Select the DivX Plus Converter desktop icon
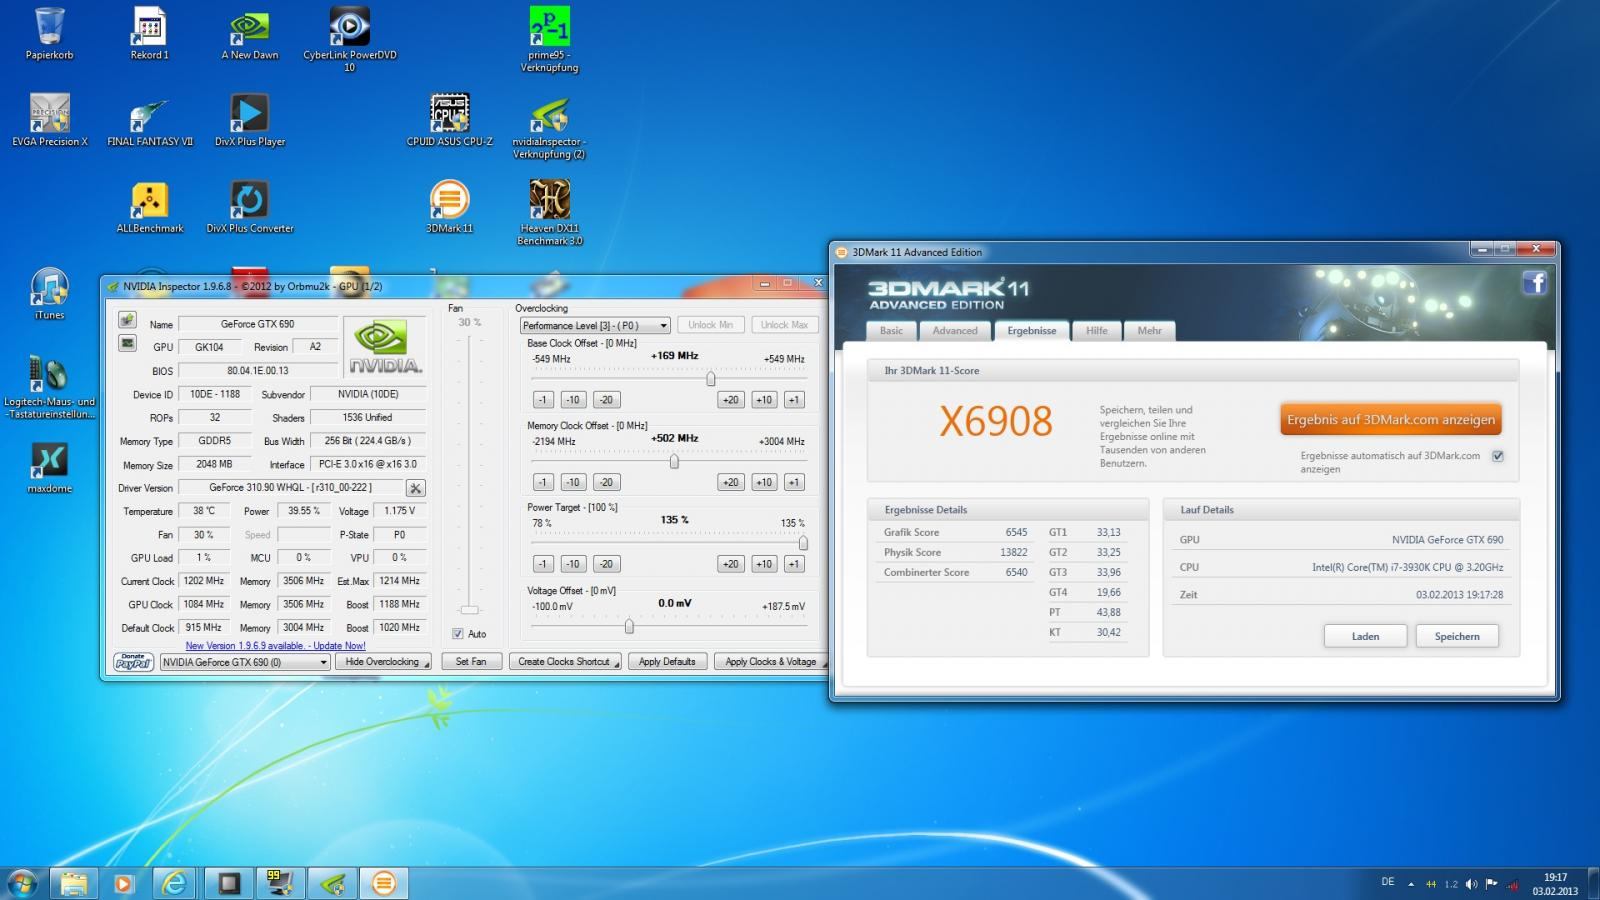The image size is (1600, 900). 250,207
